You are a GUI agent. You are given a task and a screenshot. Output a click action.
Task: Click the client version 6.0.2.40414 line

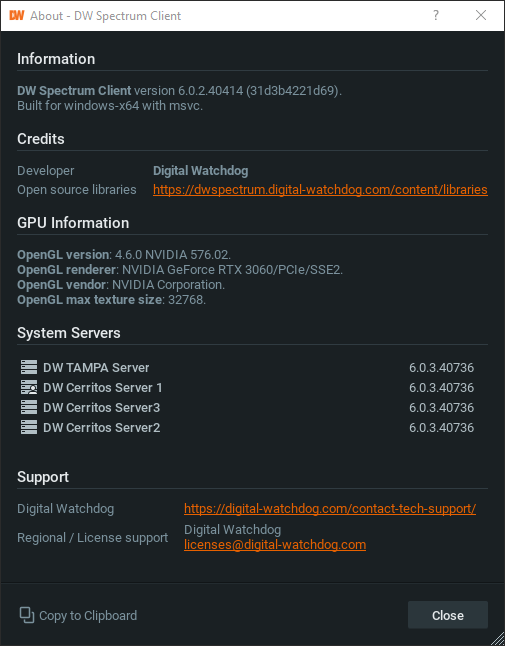(x=180, y=91)
